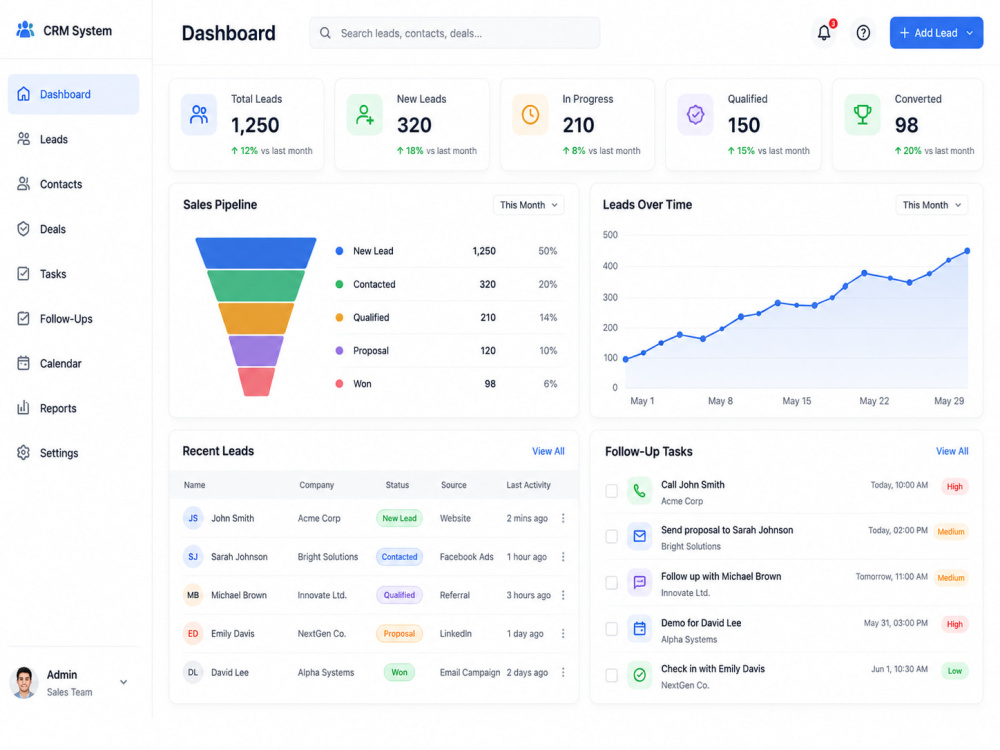
Task: Click the checkmark icon for Emily Davis check-in
Action: coord(639,675)
